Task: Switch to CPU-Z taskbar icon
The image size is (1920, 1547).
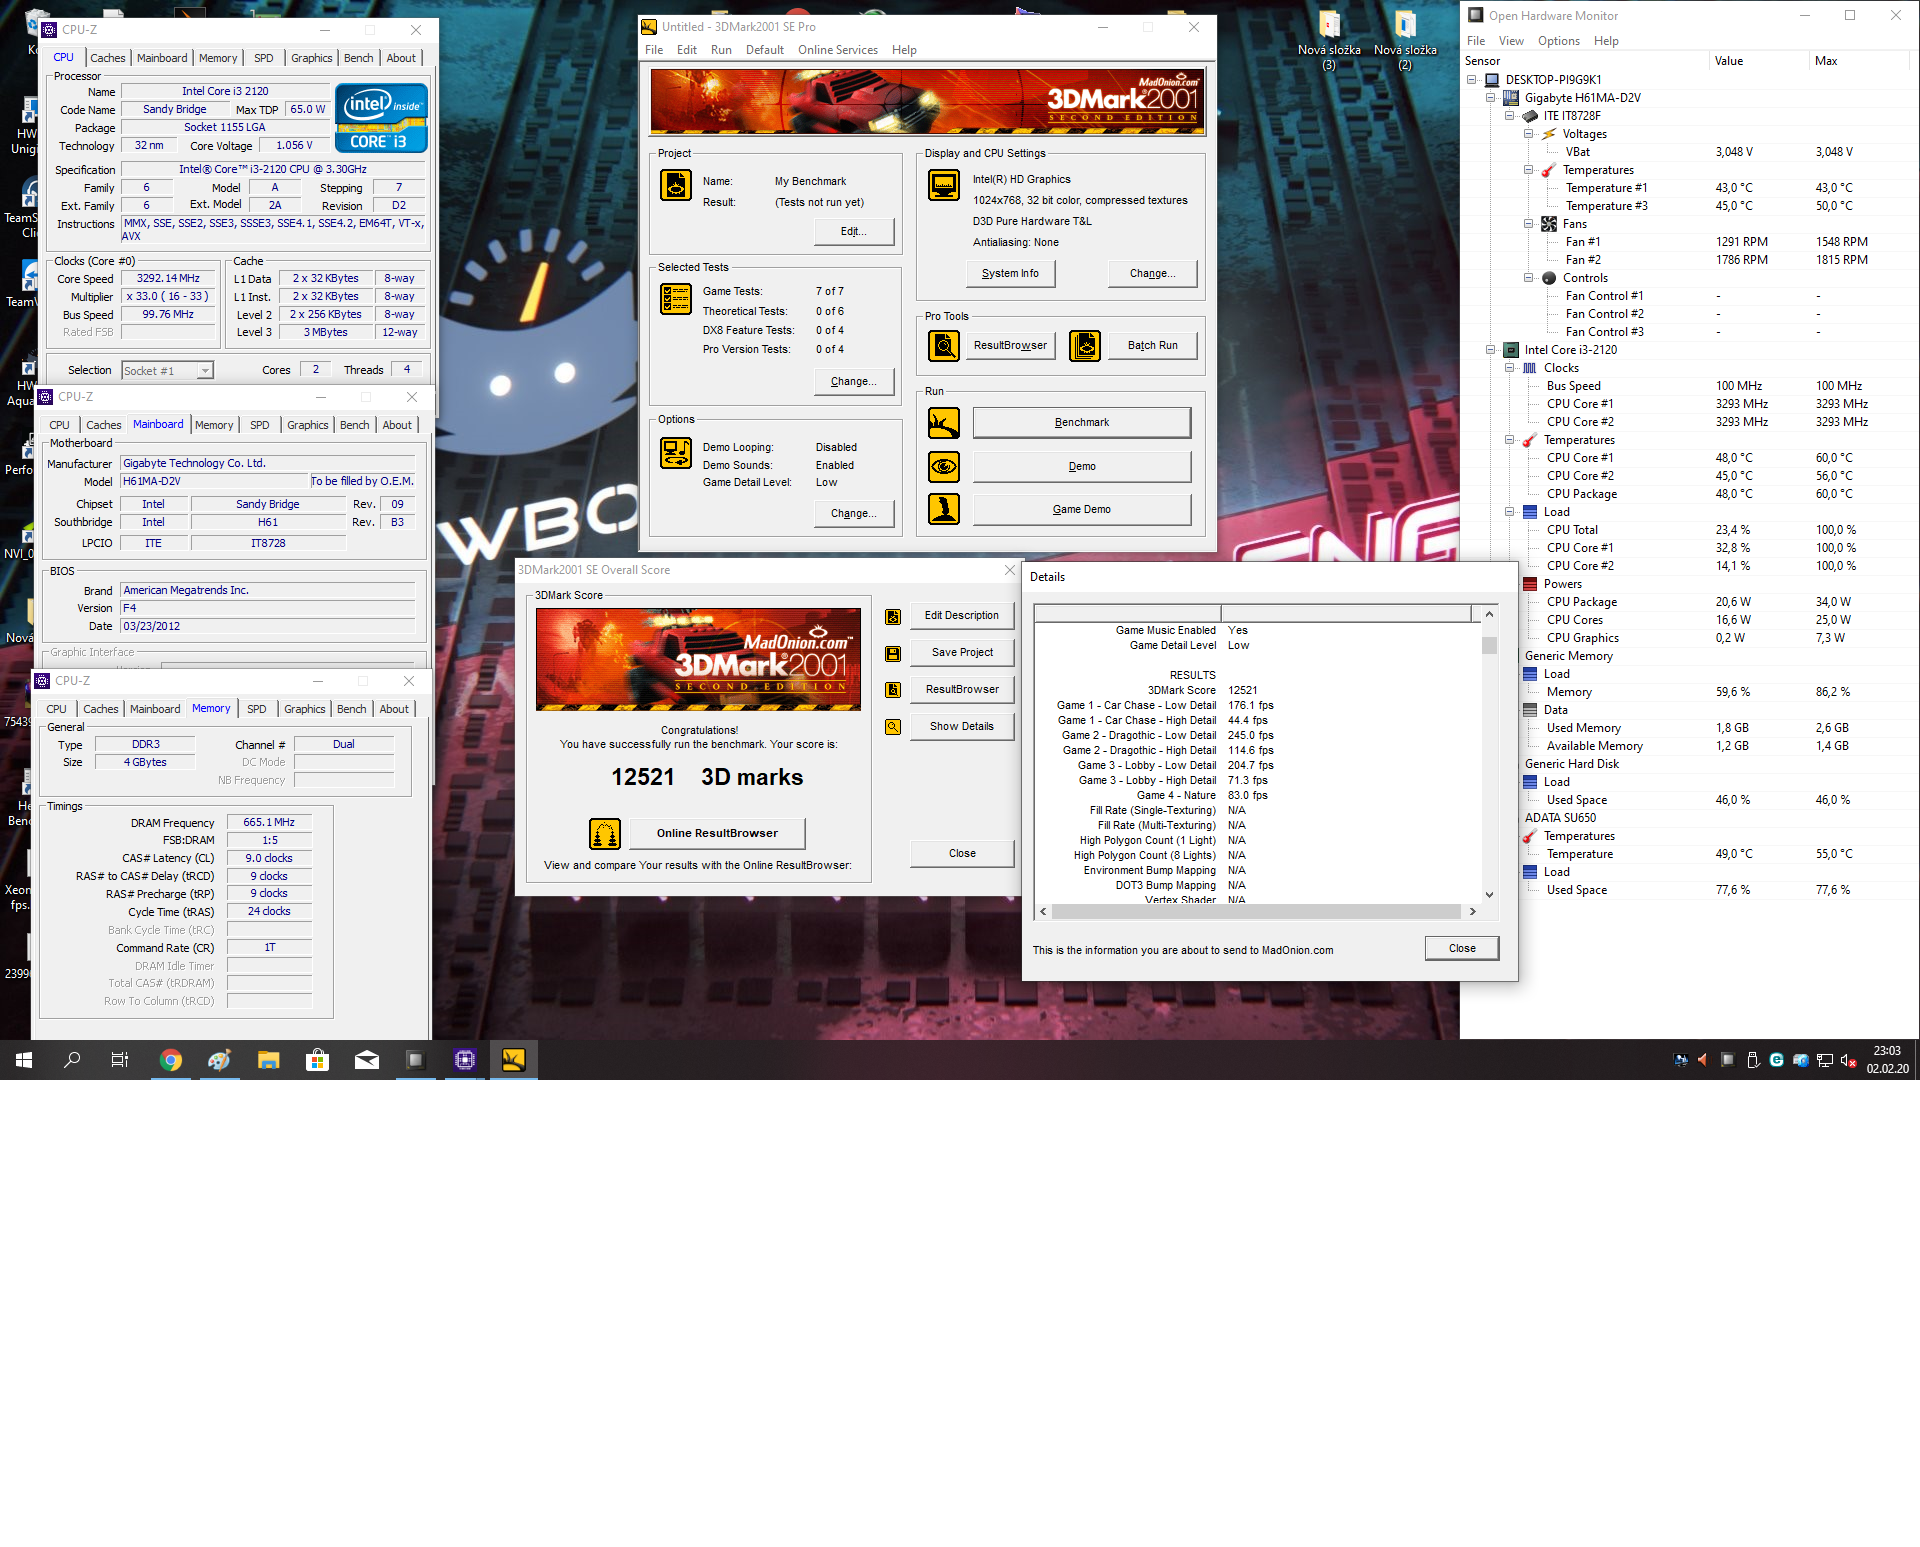Action: tap(465, 1060)
